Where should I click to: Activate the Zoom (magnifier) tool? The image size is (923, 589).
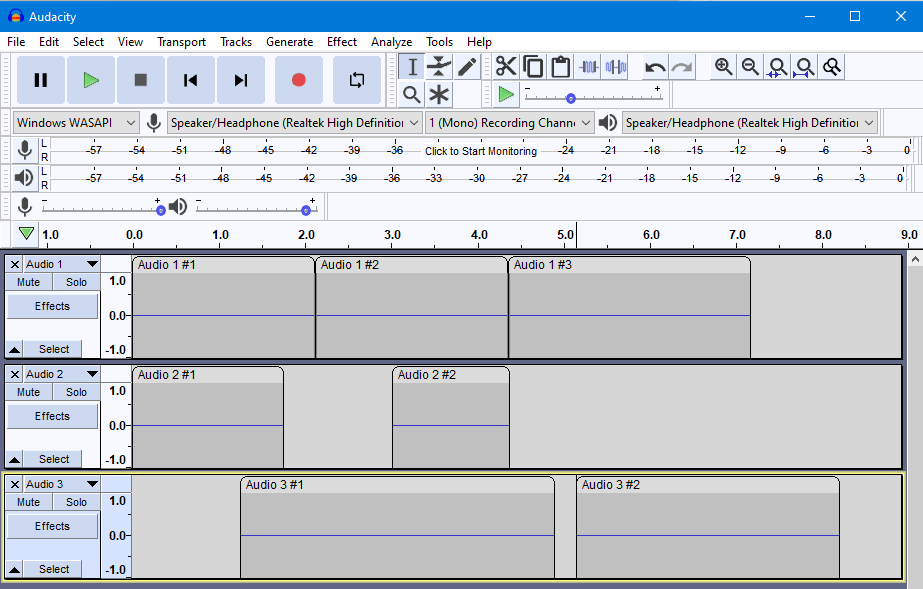click(x=412, y=94)
